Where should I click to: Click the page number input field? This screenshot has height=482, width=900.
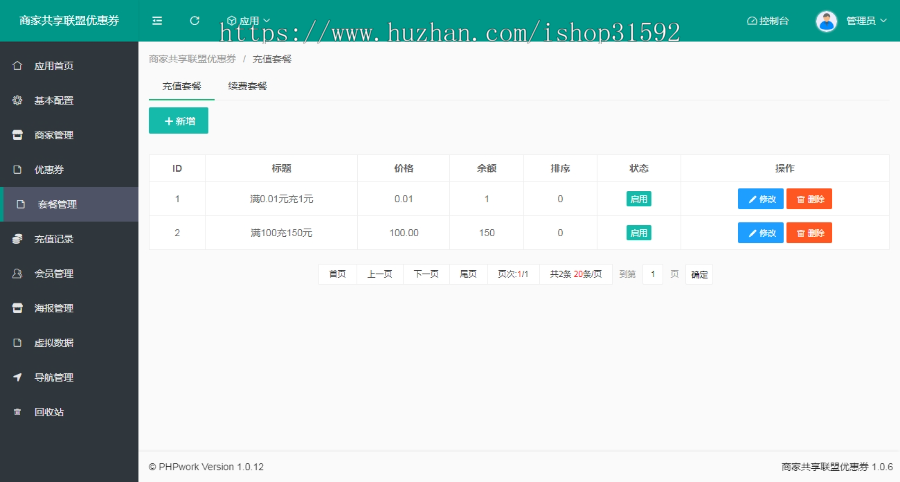coord(653,274)
